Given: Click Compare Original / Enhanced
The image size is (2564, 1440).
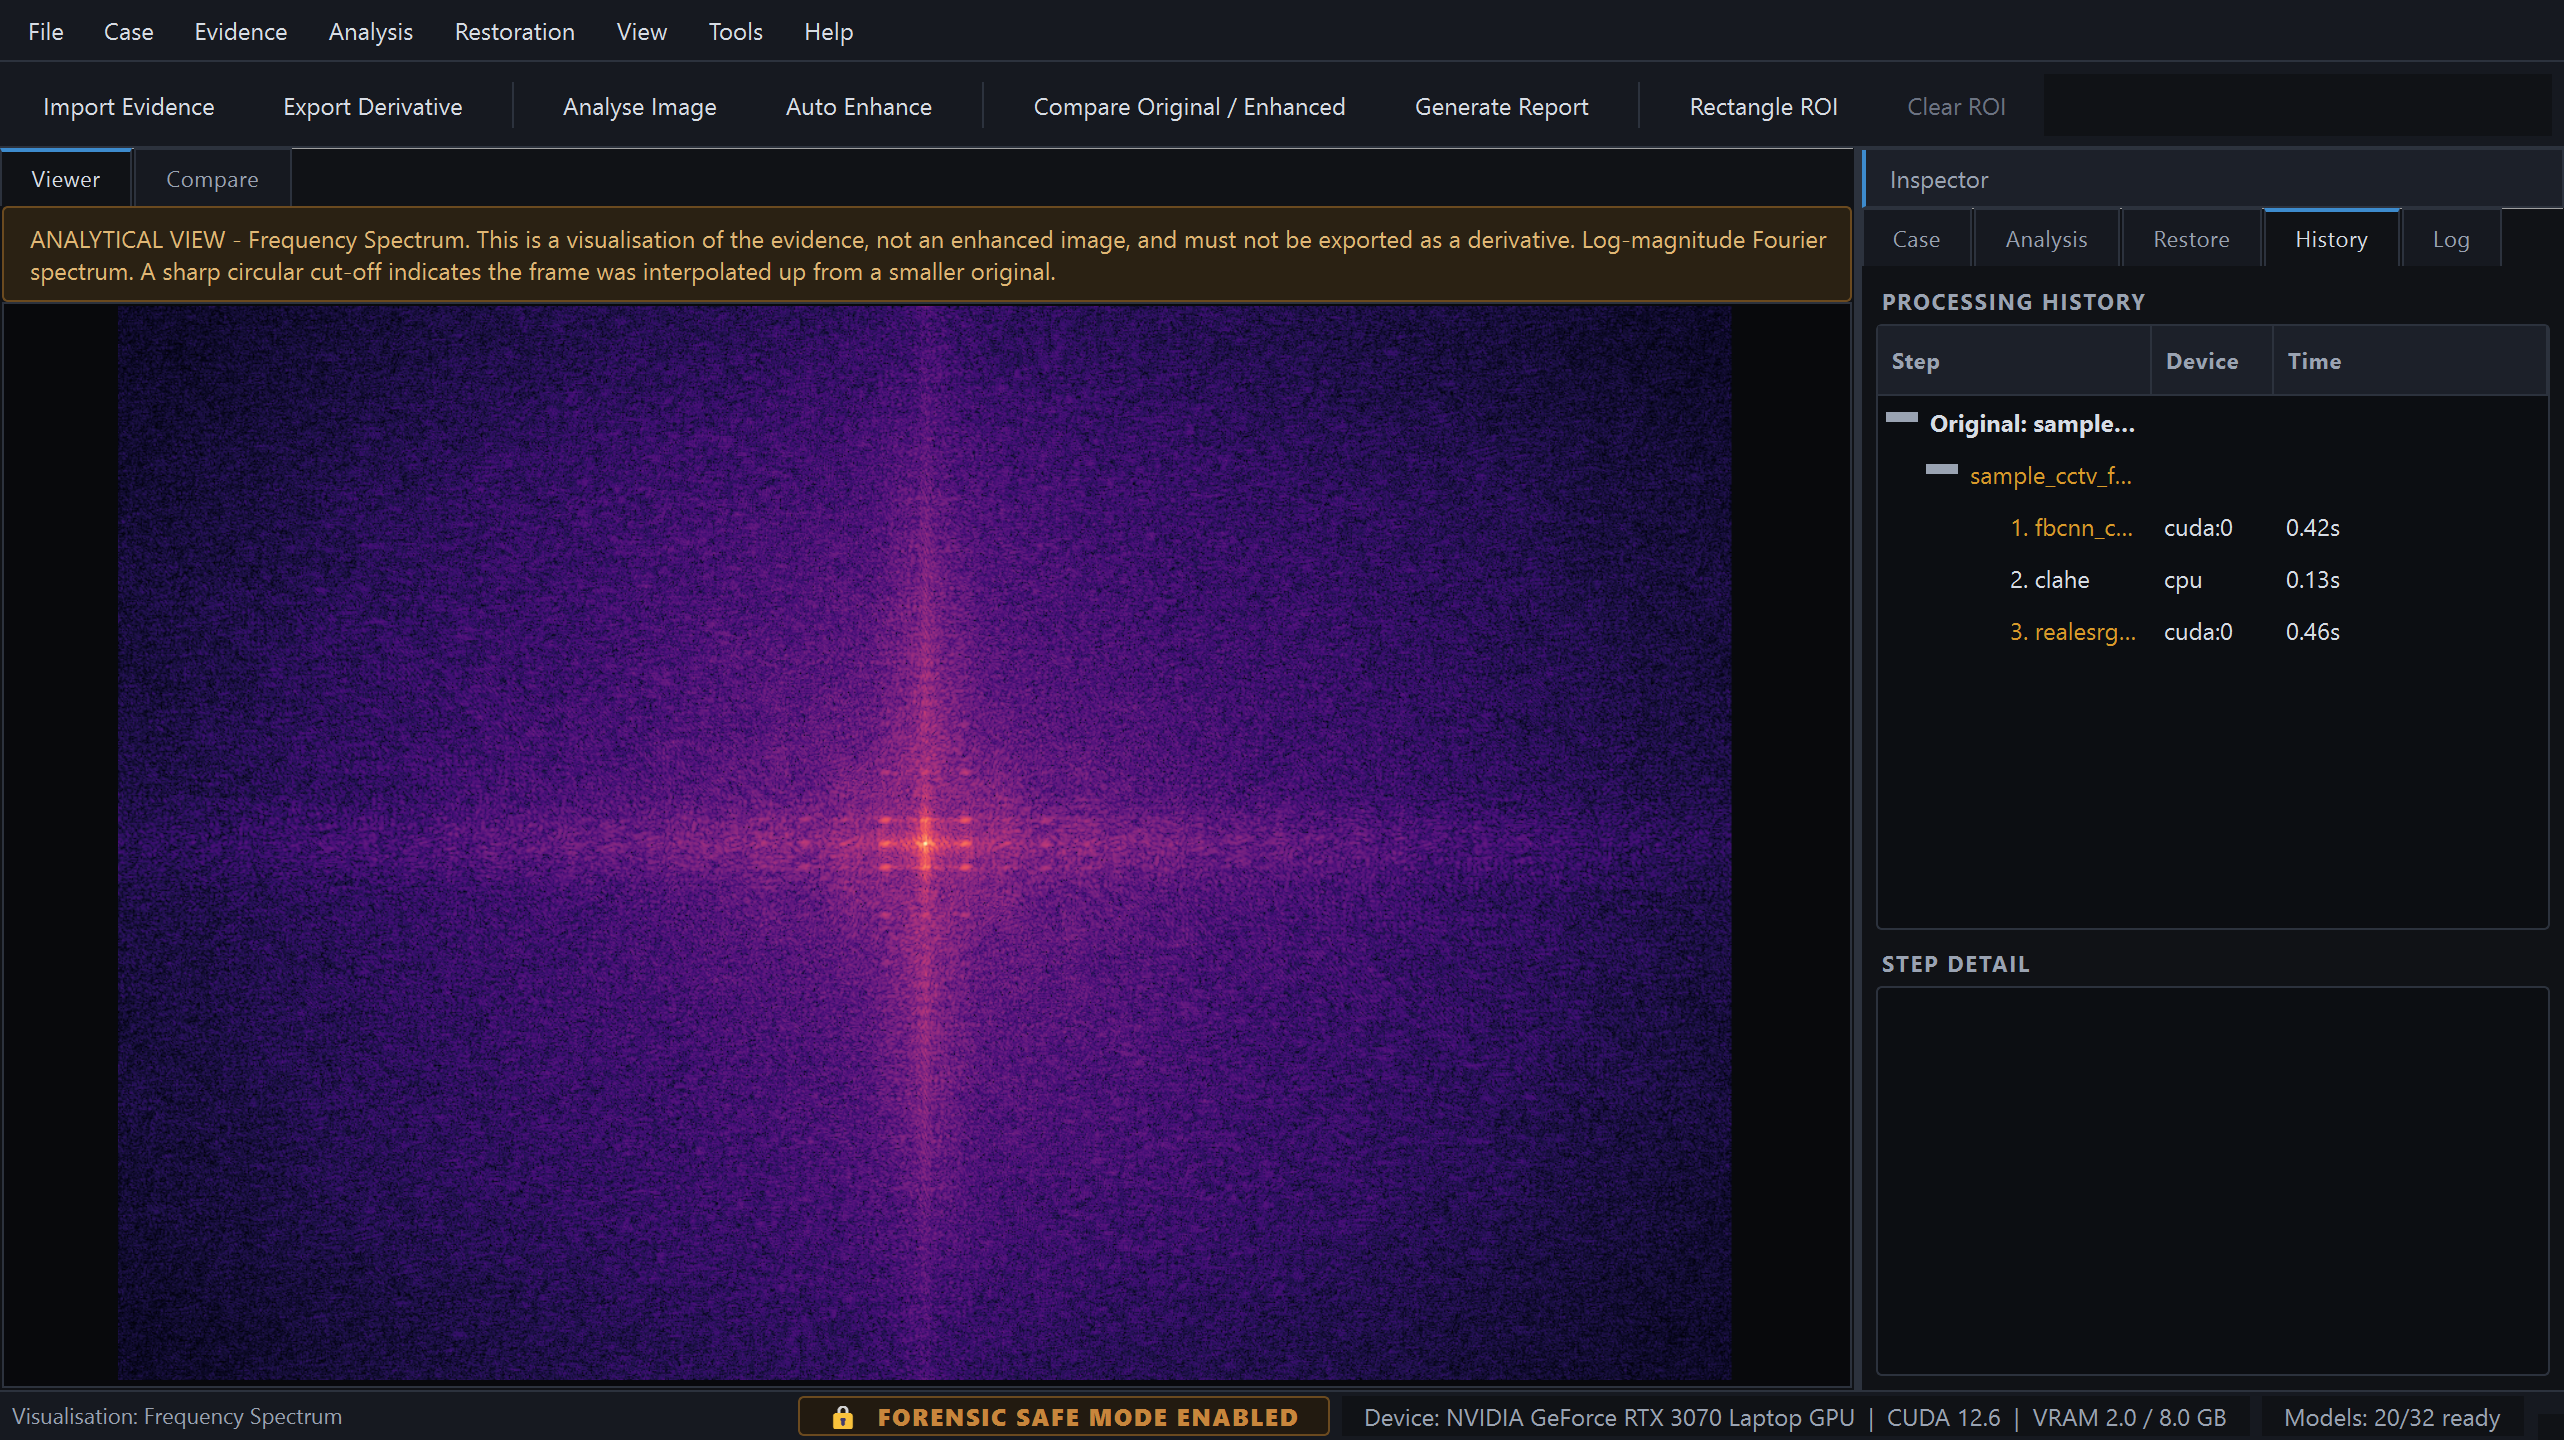Looking at the screenshot, I should 1189,106.
